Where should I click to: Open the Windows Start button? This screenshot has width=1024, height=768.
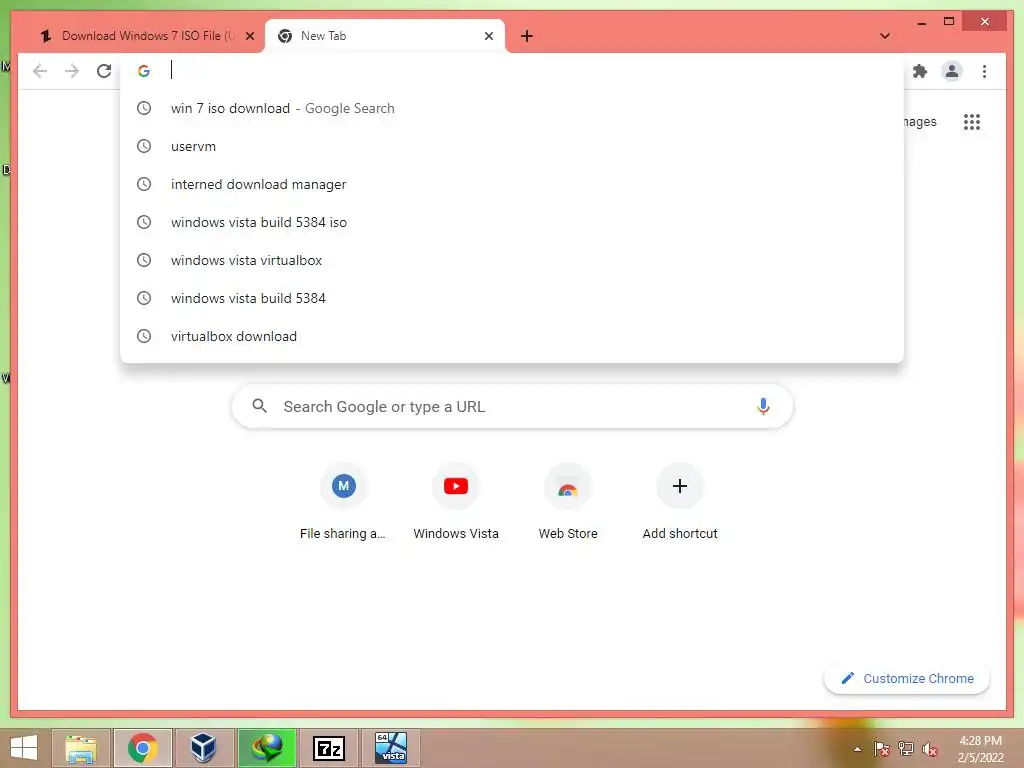pyautogui.click(x=24, y=748)
